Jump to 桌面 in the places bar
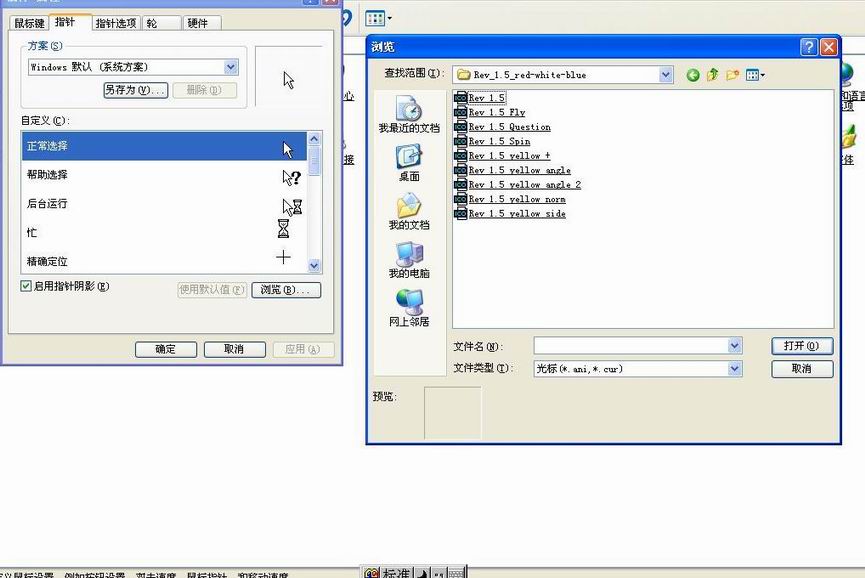This screenshot has height=578, width=865. click(x=409, y=163)
